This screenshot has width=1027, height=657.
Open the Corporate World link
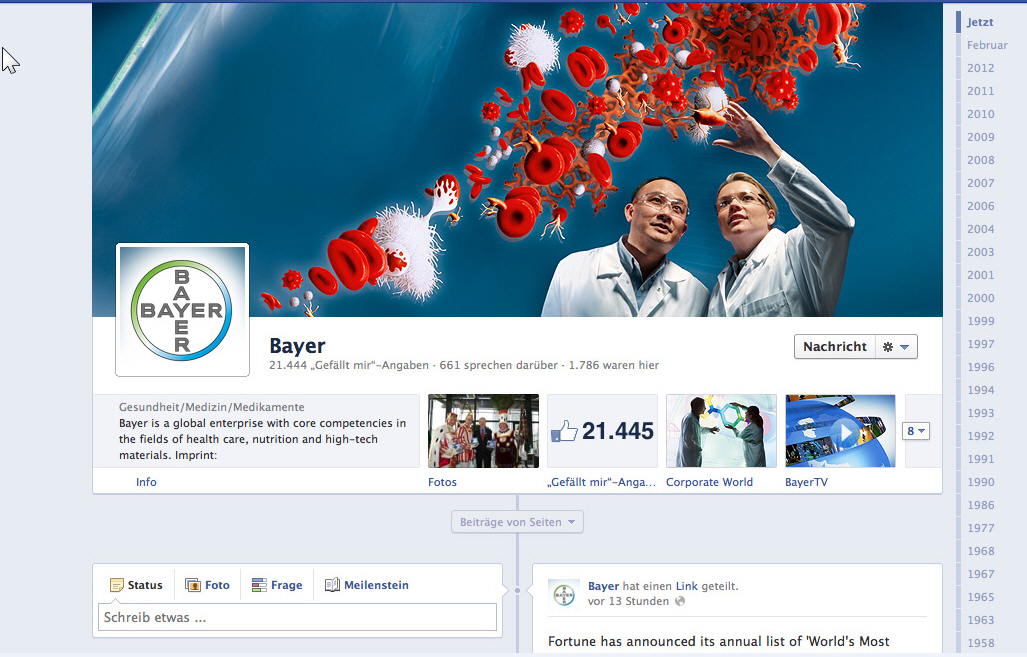(709, 482)
